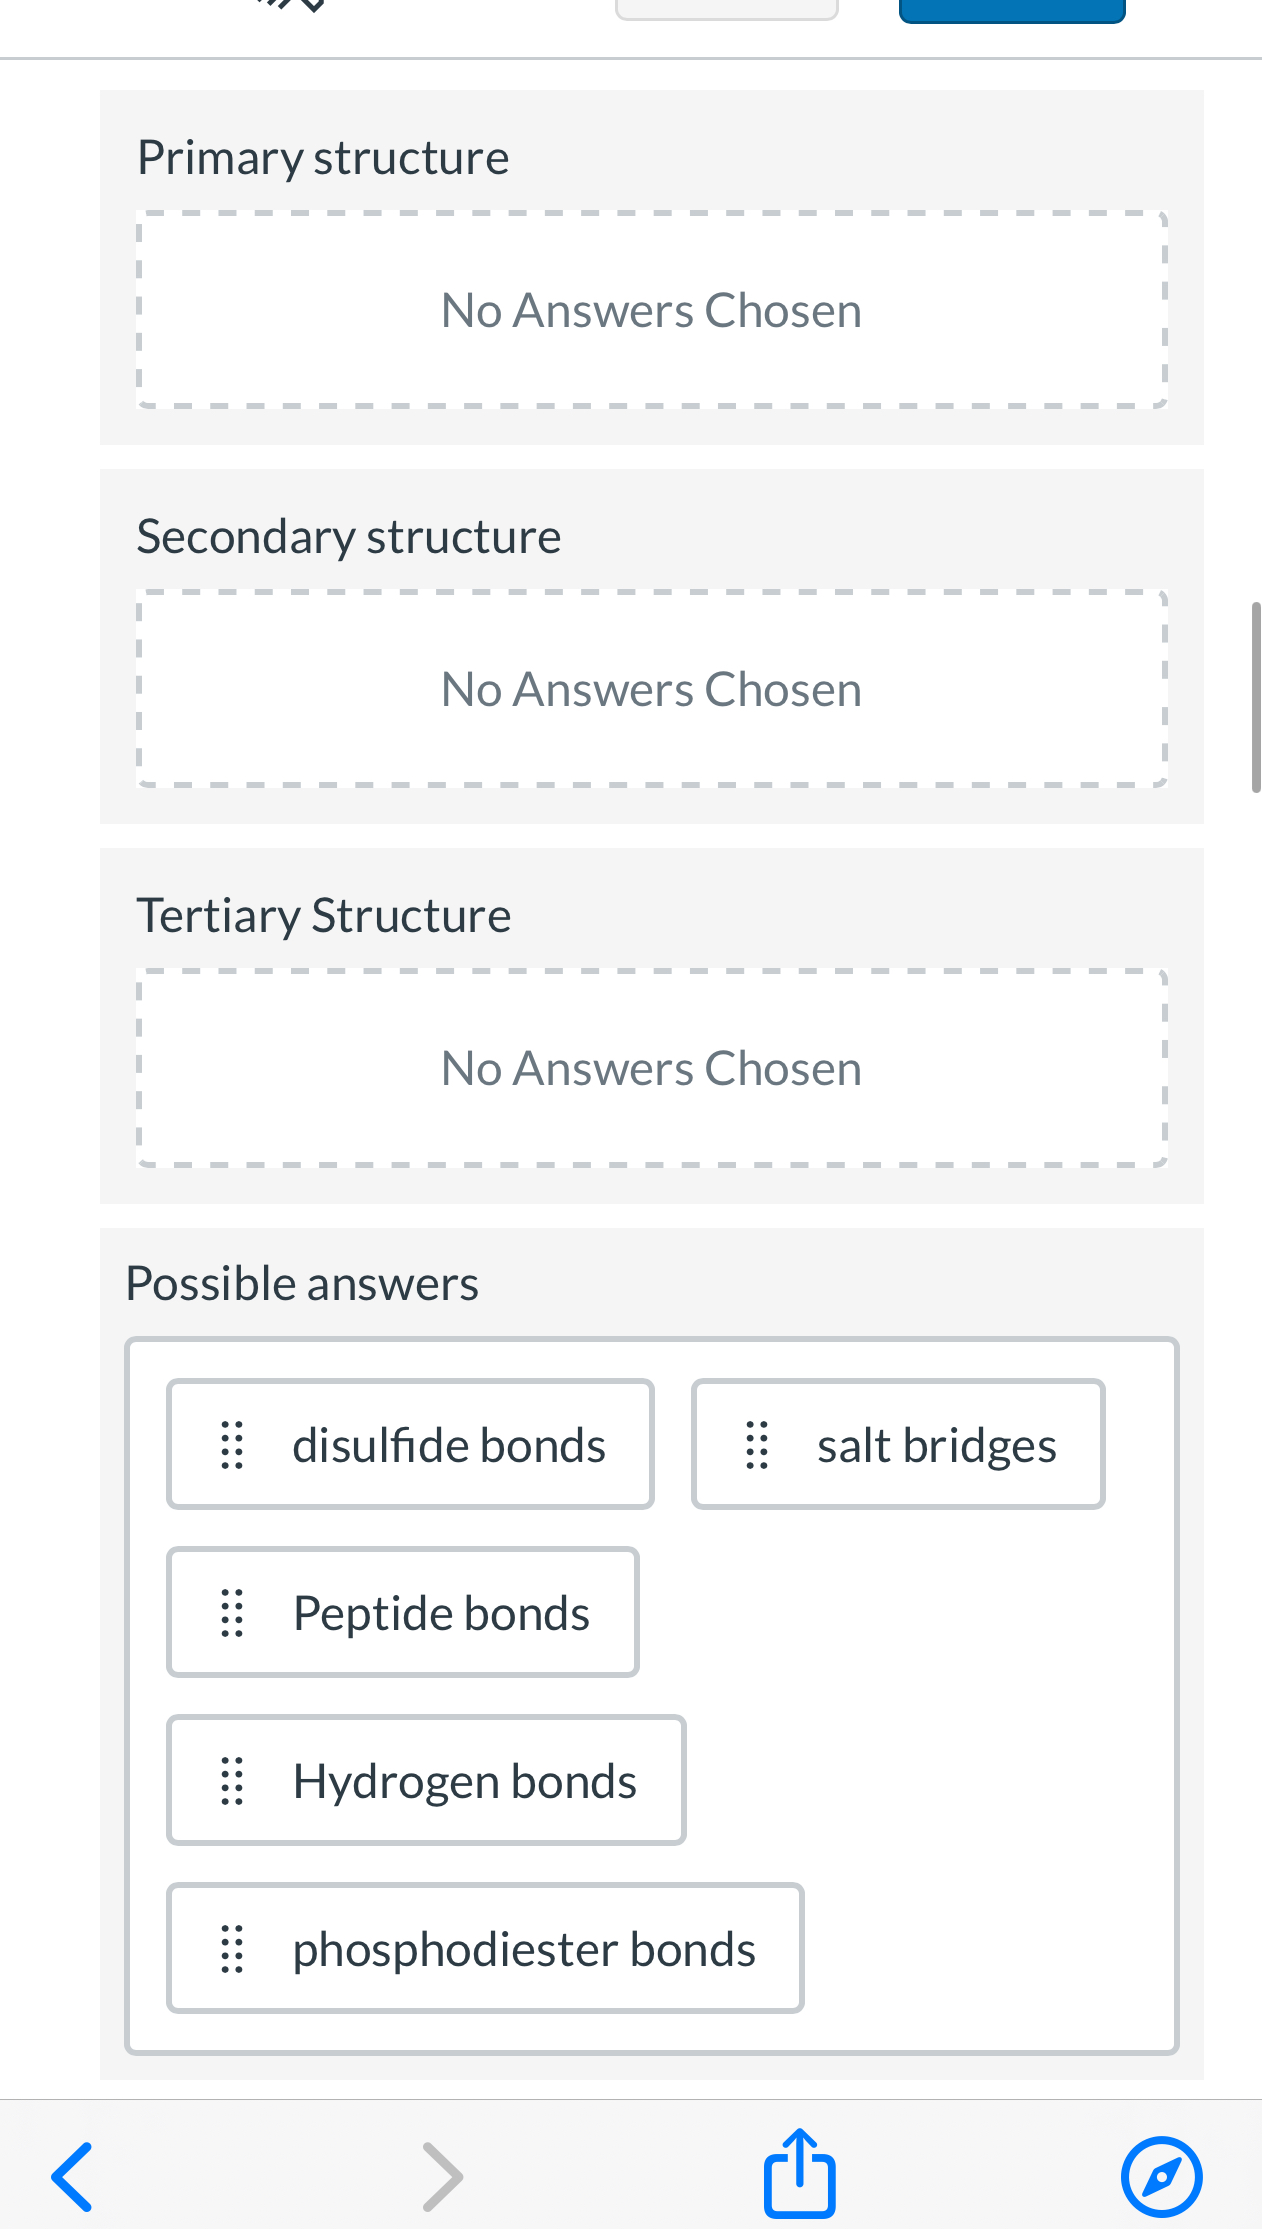1262x2229 pixels.
Task: Tap the Secondary structure answer box
Action: [651, 687]
